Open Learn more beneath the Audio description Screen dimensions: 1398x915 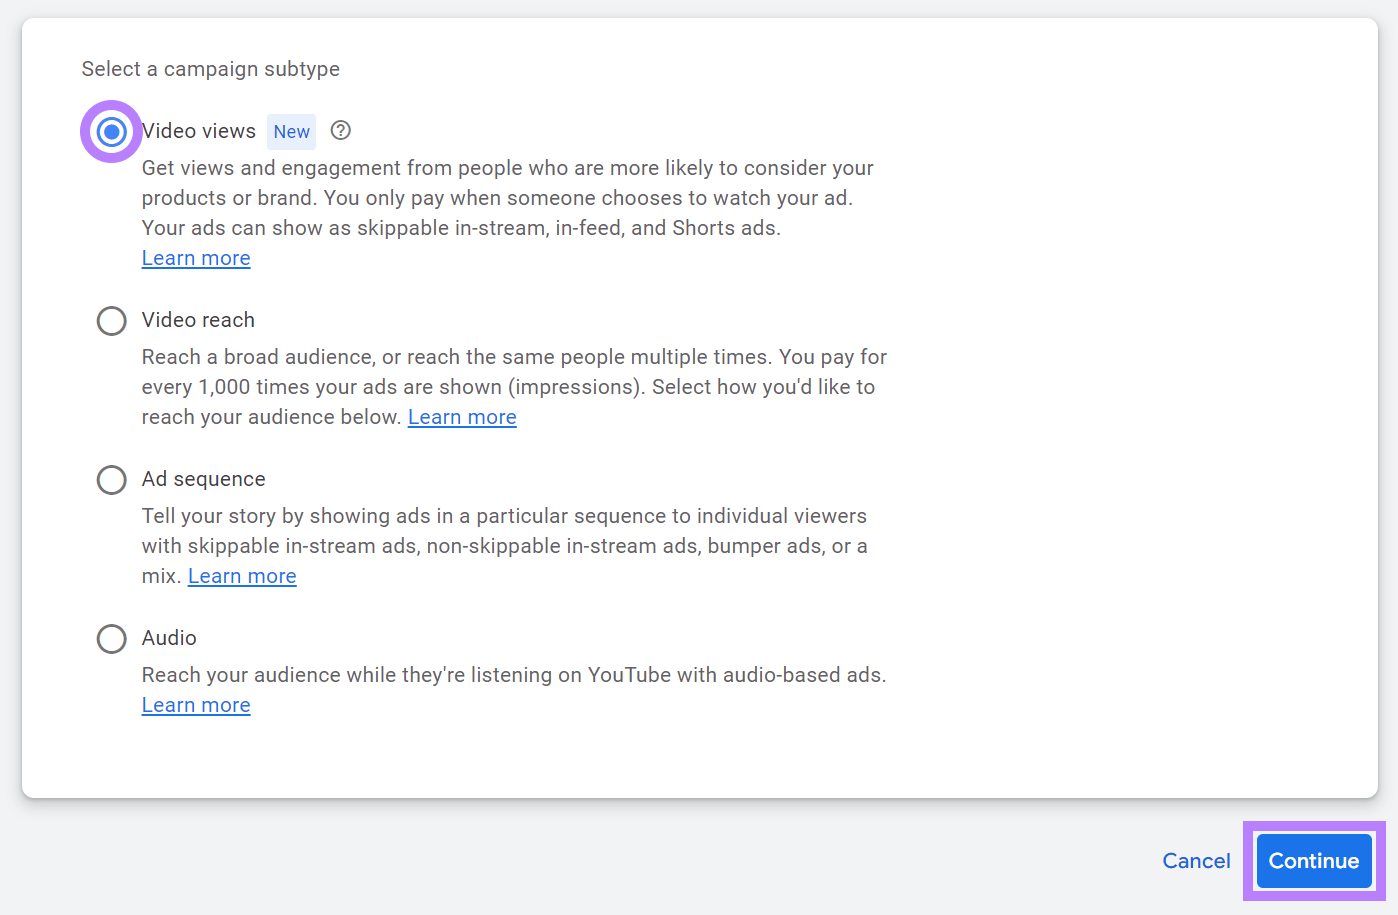[x=196, y=705]
